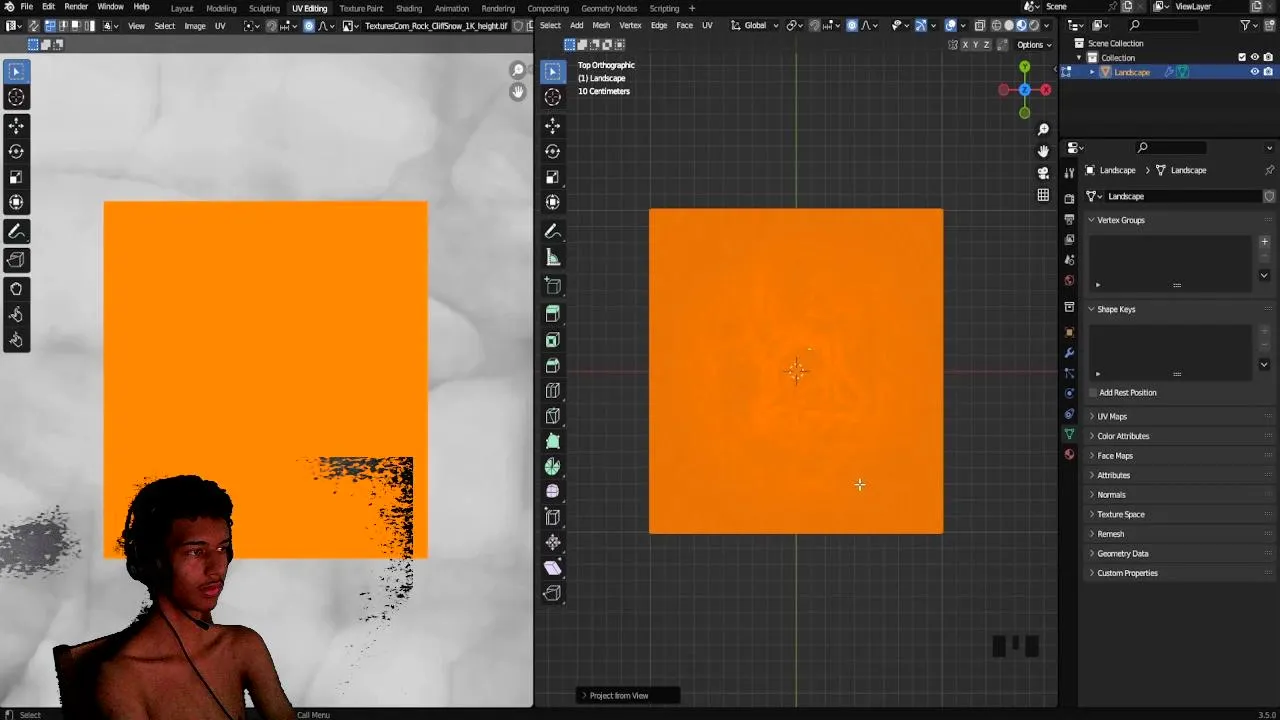Toggle proportional editing in 3D viewport
This screenshot has width=1280, height=720.
(852, 25)
